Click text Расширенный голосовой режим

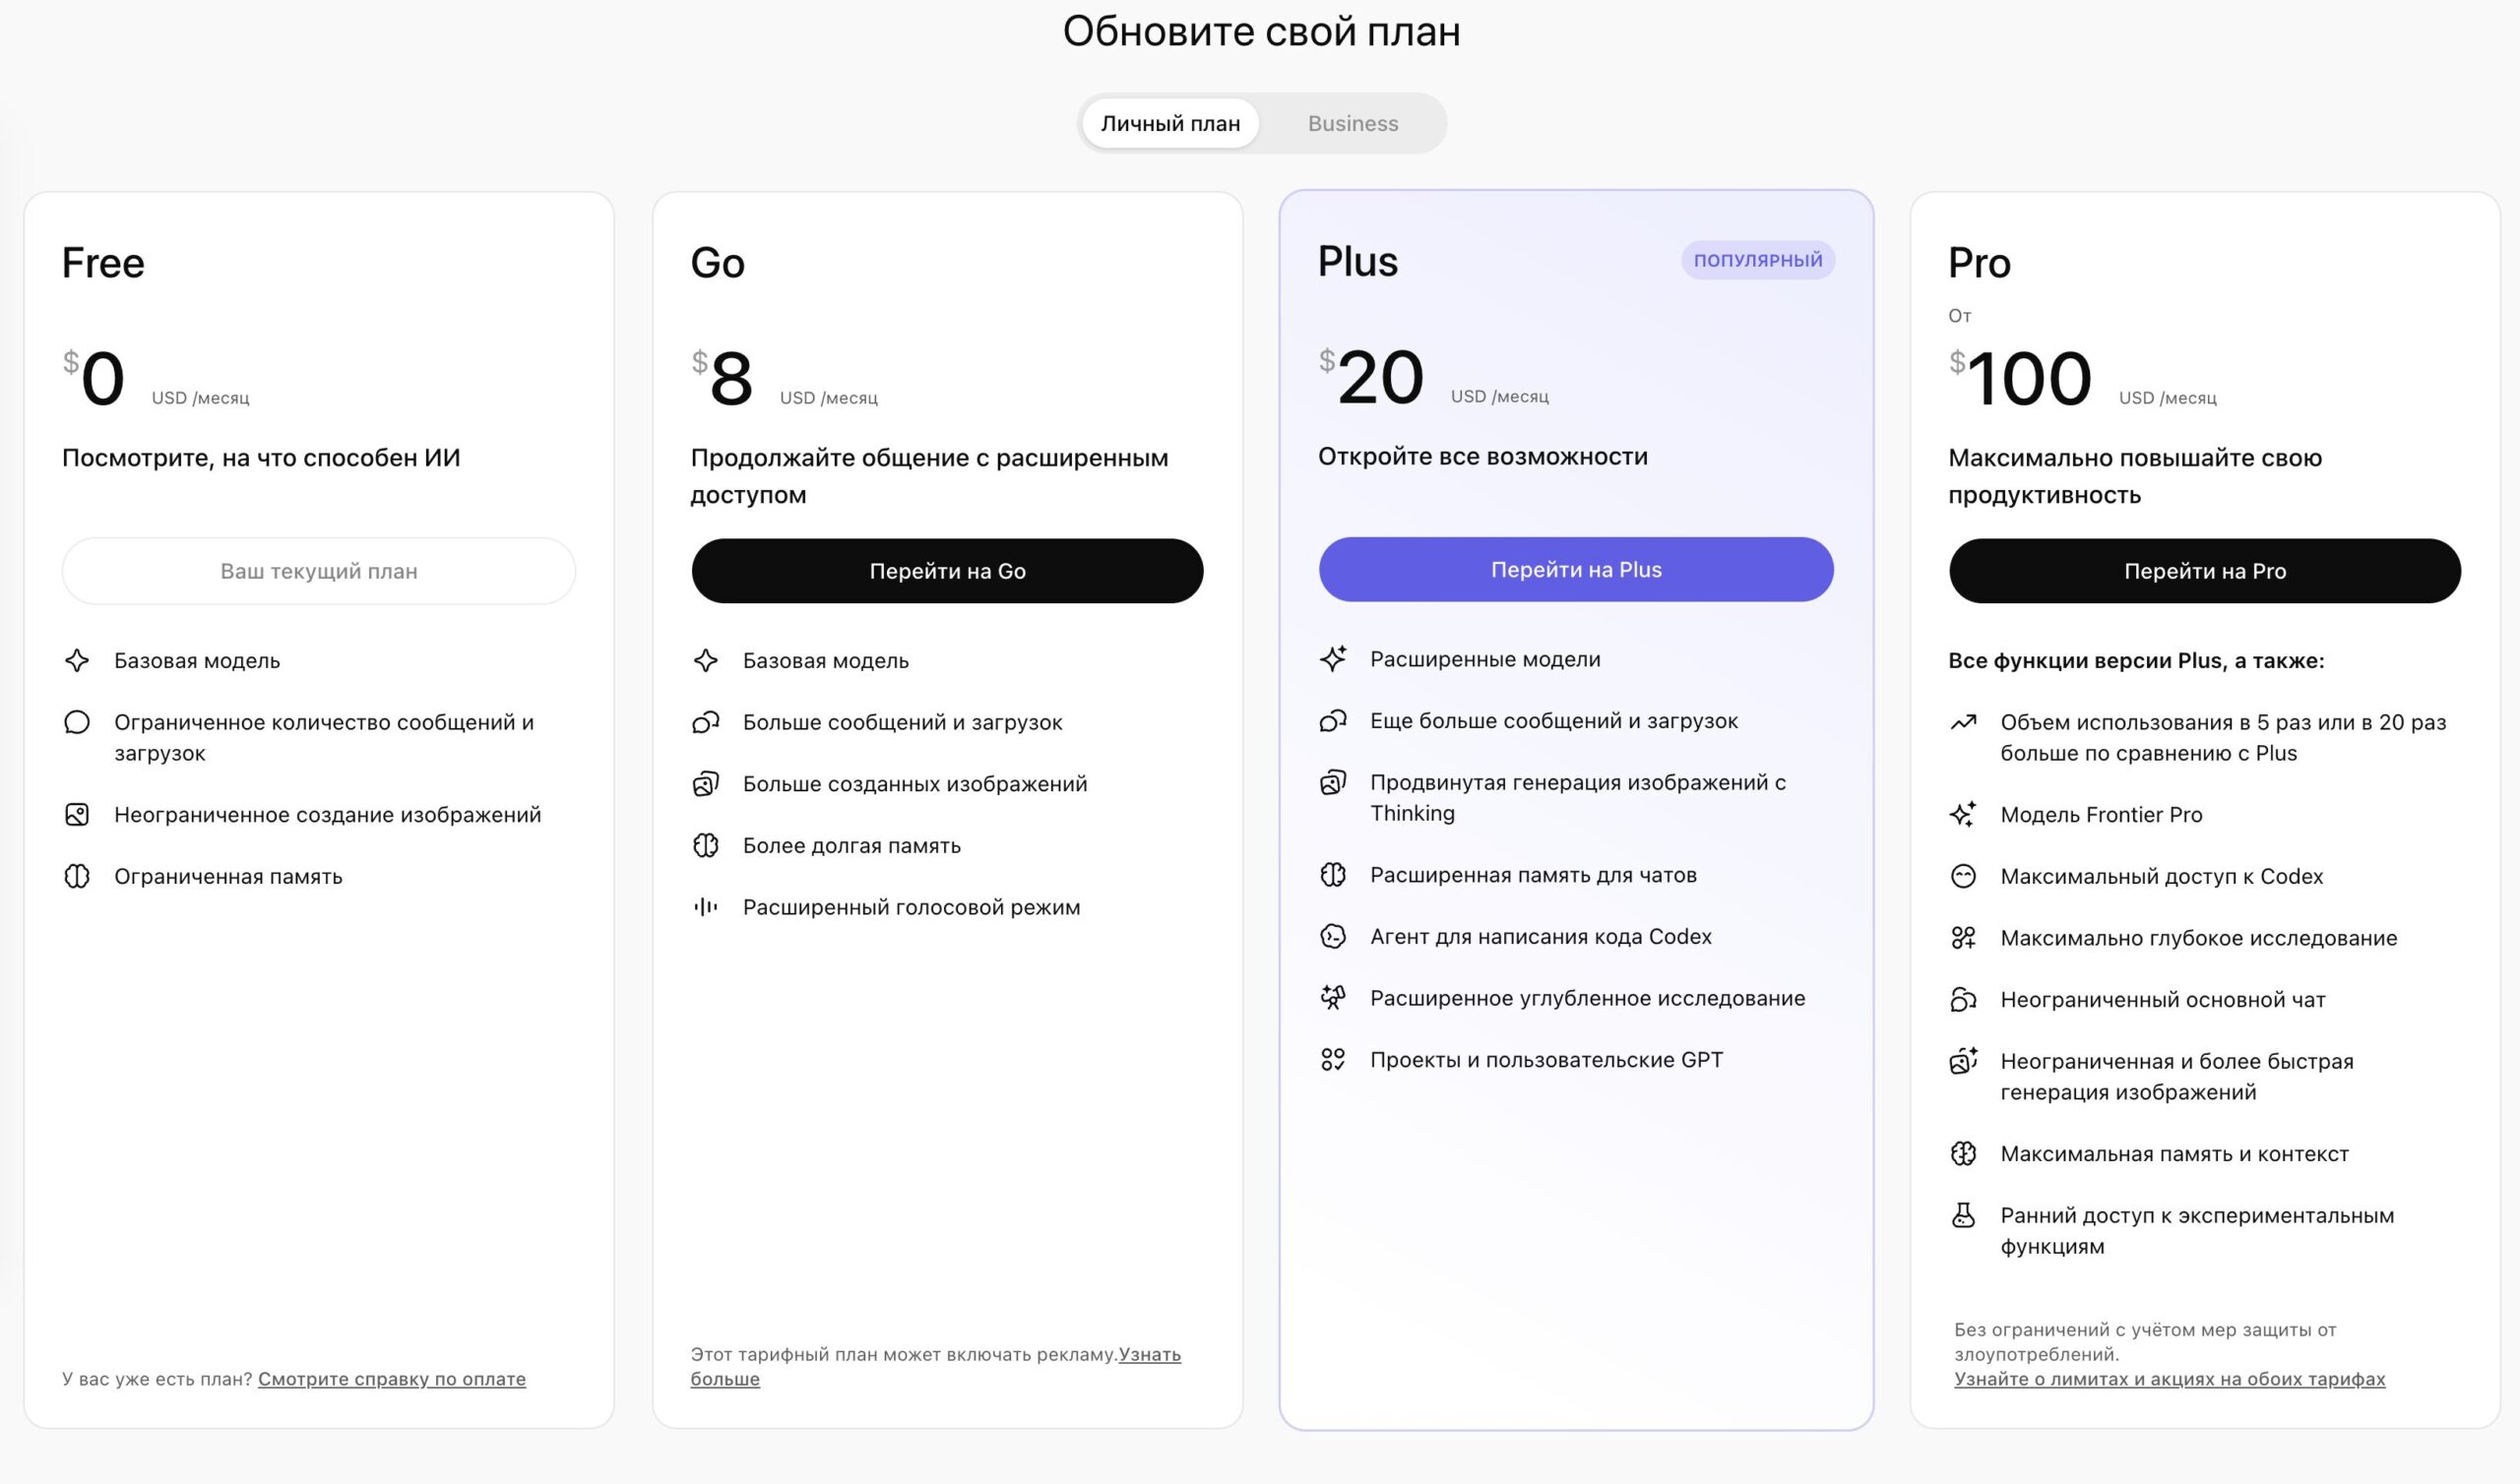[911, 907]
